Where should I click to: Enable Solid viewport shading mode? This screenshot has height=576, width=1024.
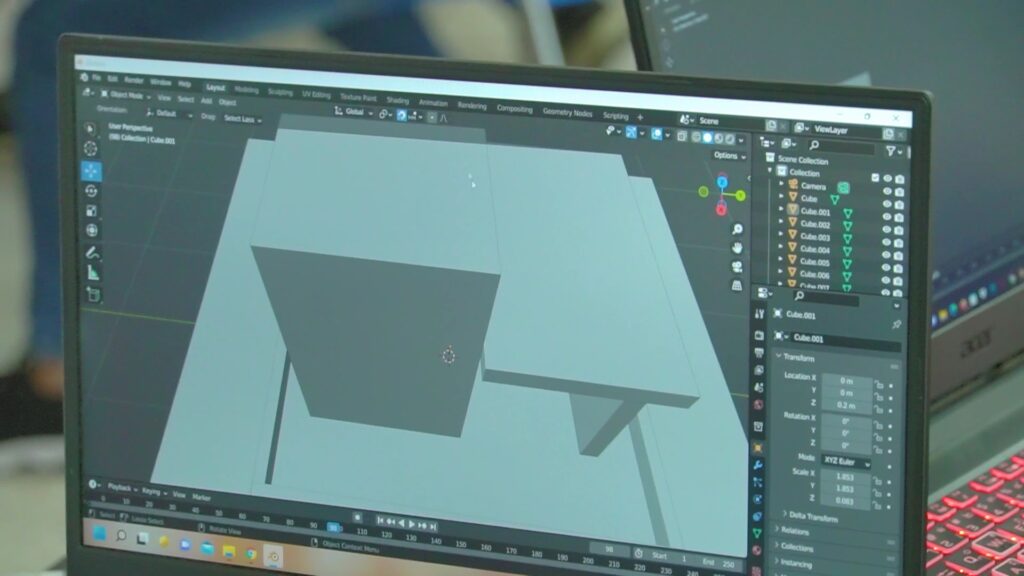pyautogui.click(x=707, y=138)
